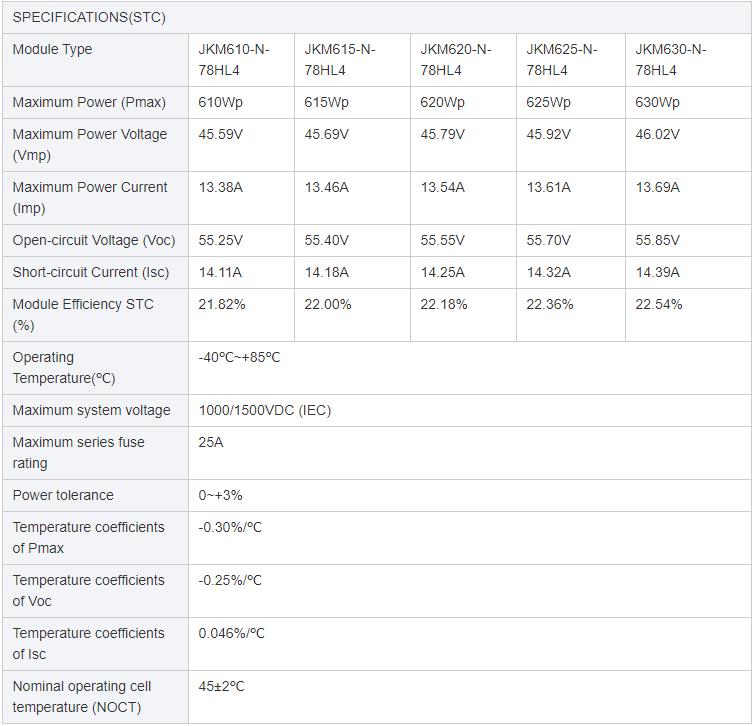Screen dimensions: 754x726
Task: Click the SPECIFICATIONS(STC) table header
Action: click(89, 17)
